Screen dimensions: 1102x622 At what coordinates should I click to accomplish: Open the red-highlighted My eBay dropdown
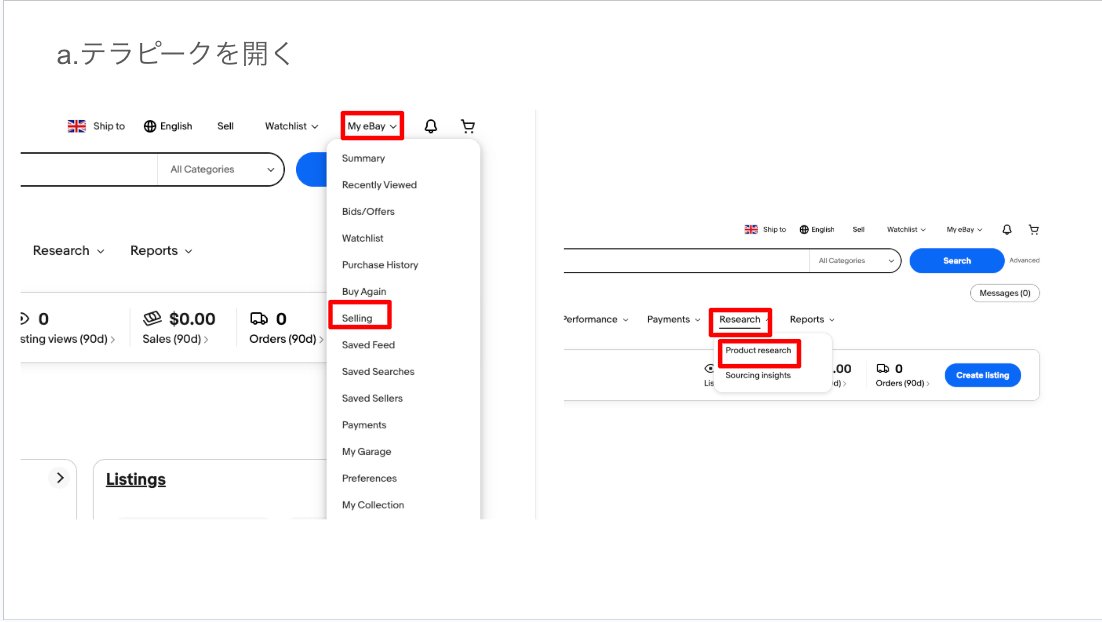tap(372, 126)
